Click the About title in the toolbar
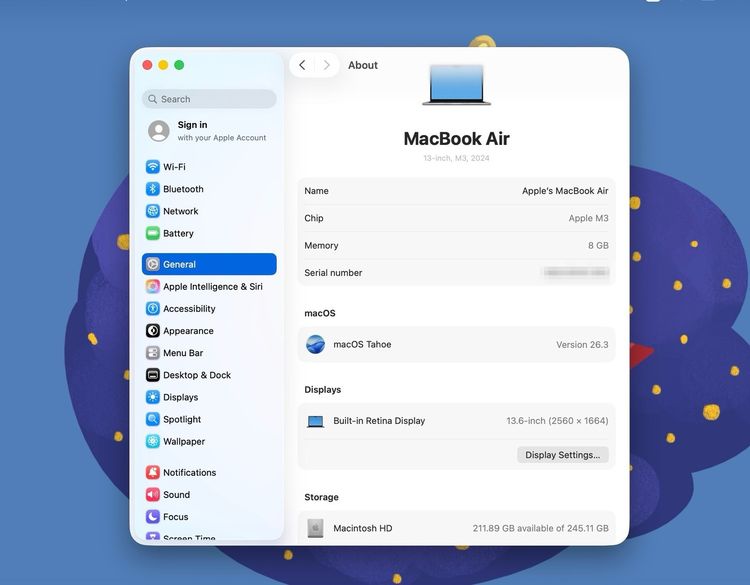This screenshot has width=750, height=585. (363, 65)
